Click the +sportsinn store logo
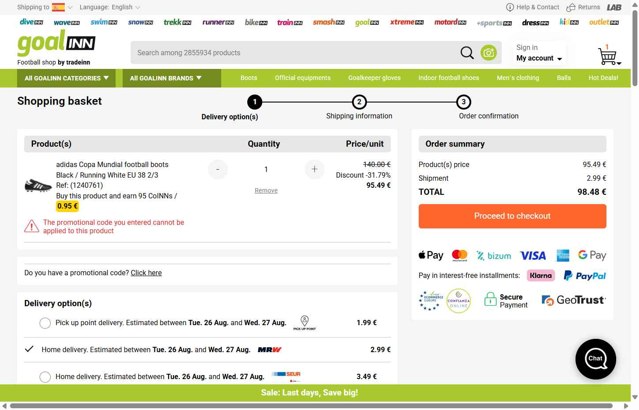The width and height of the screenshot is (639, 410). point(494,23)
